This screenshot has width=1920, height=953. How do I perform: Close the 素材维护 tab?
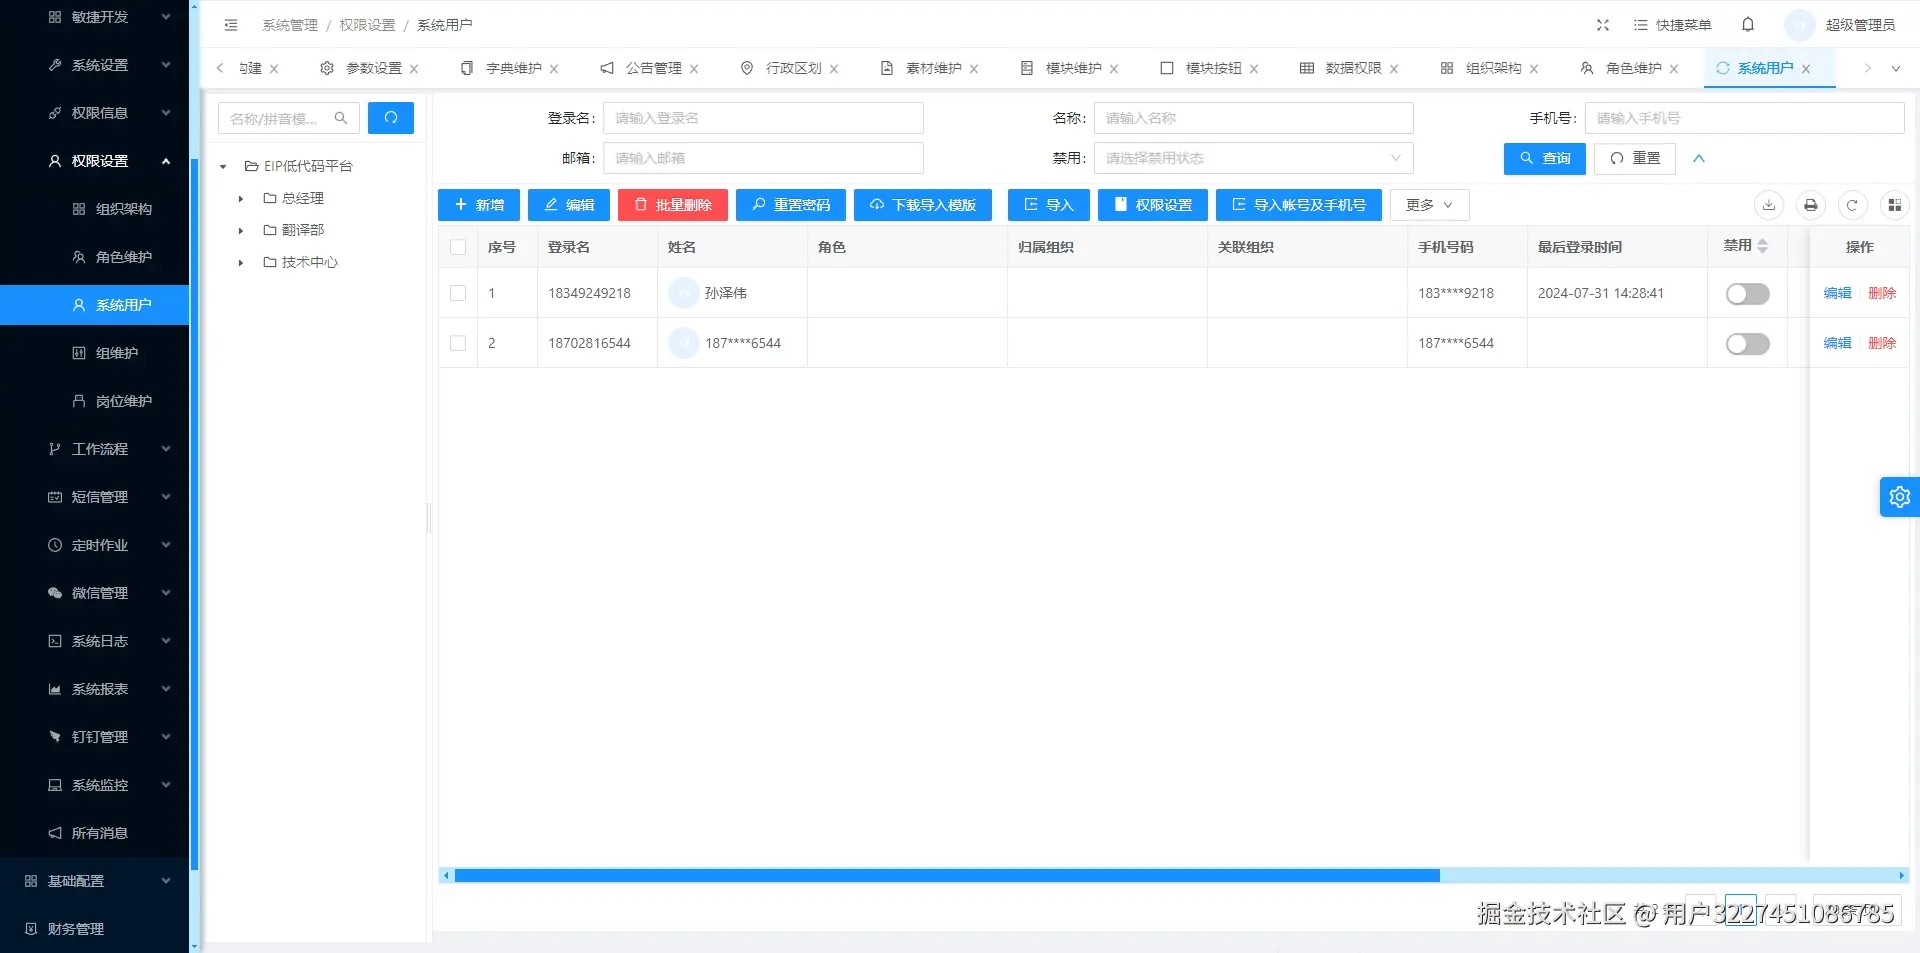click(974, 69)
